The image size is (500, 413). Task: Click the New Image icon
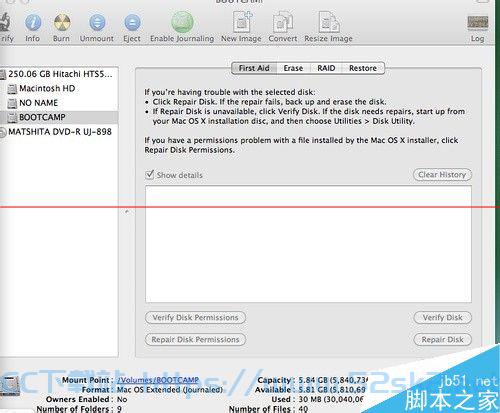click(x=242, y=22)
